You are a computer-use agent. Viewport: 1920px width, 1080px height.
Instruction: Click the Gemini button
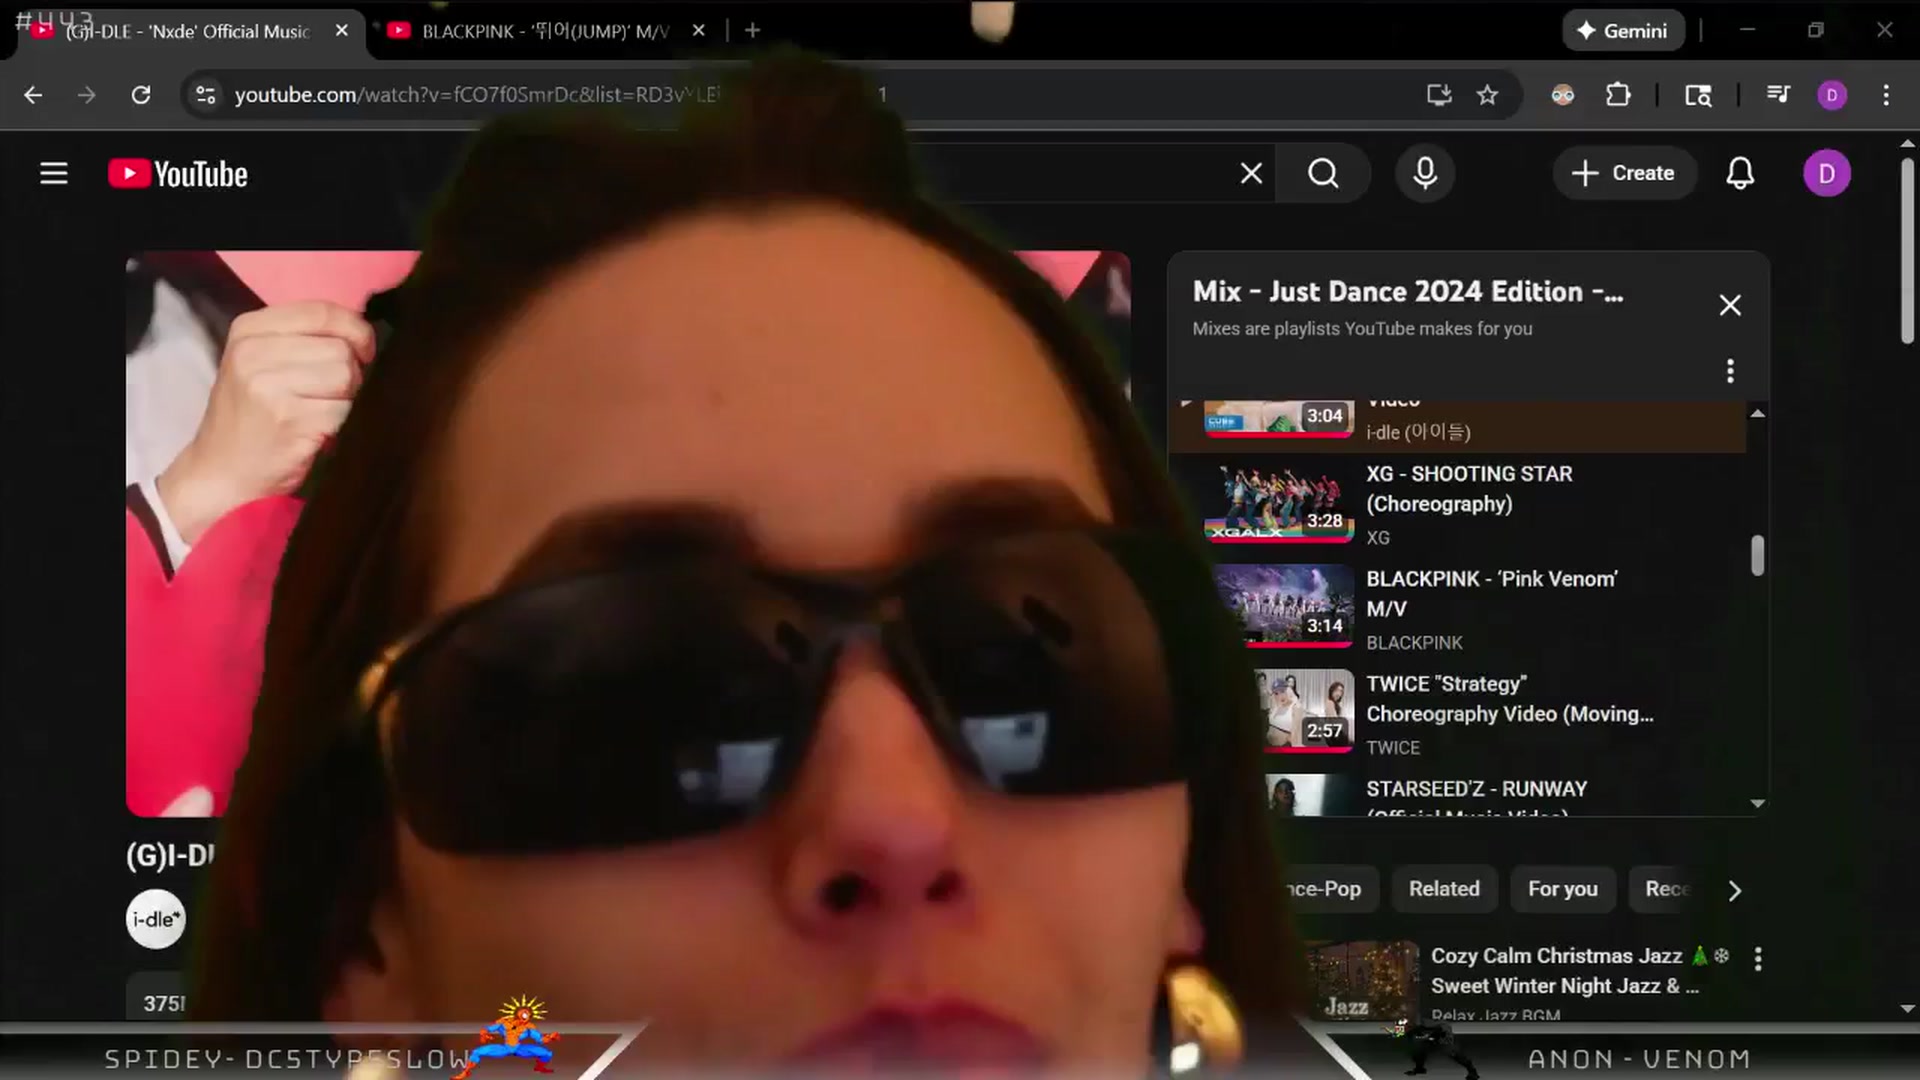(x=1623, y=31)
